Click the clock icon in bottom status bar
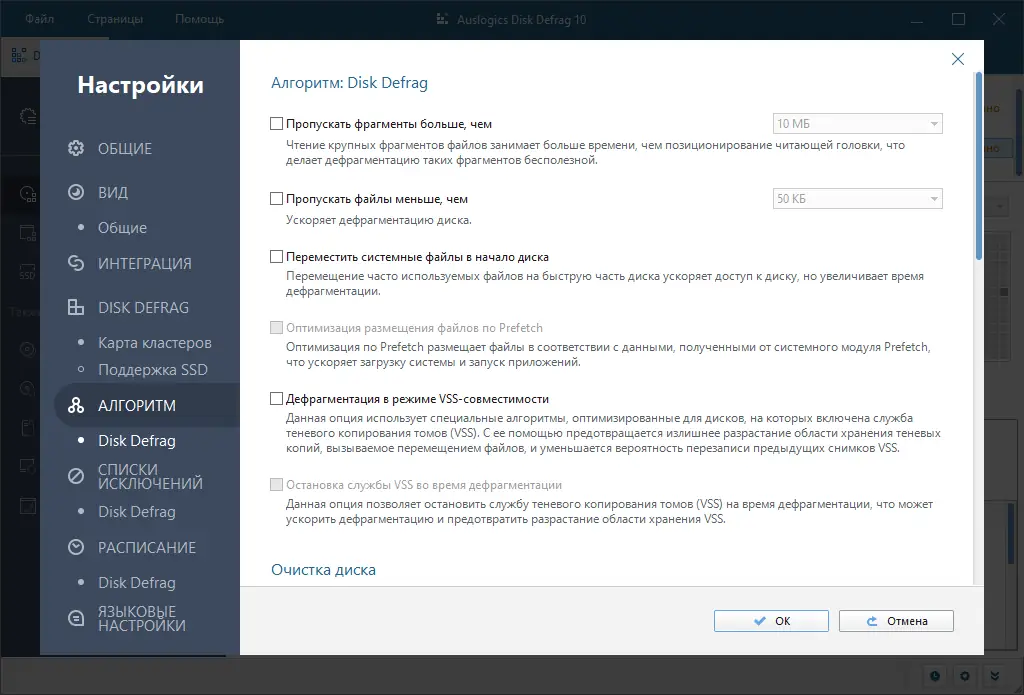Viewport: 1024px width, 695px height. [935, 676]
